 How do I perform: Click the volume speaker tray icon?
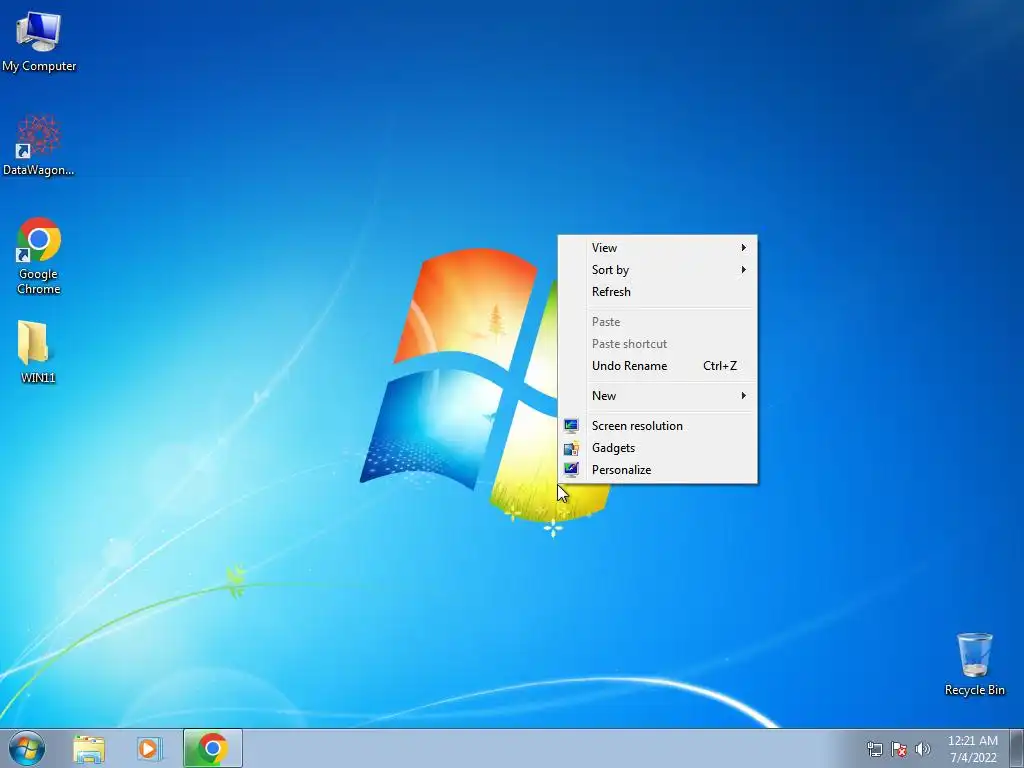pyautogui.click(x=922, y=749)
